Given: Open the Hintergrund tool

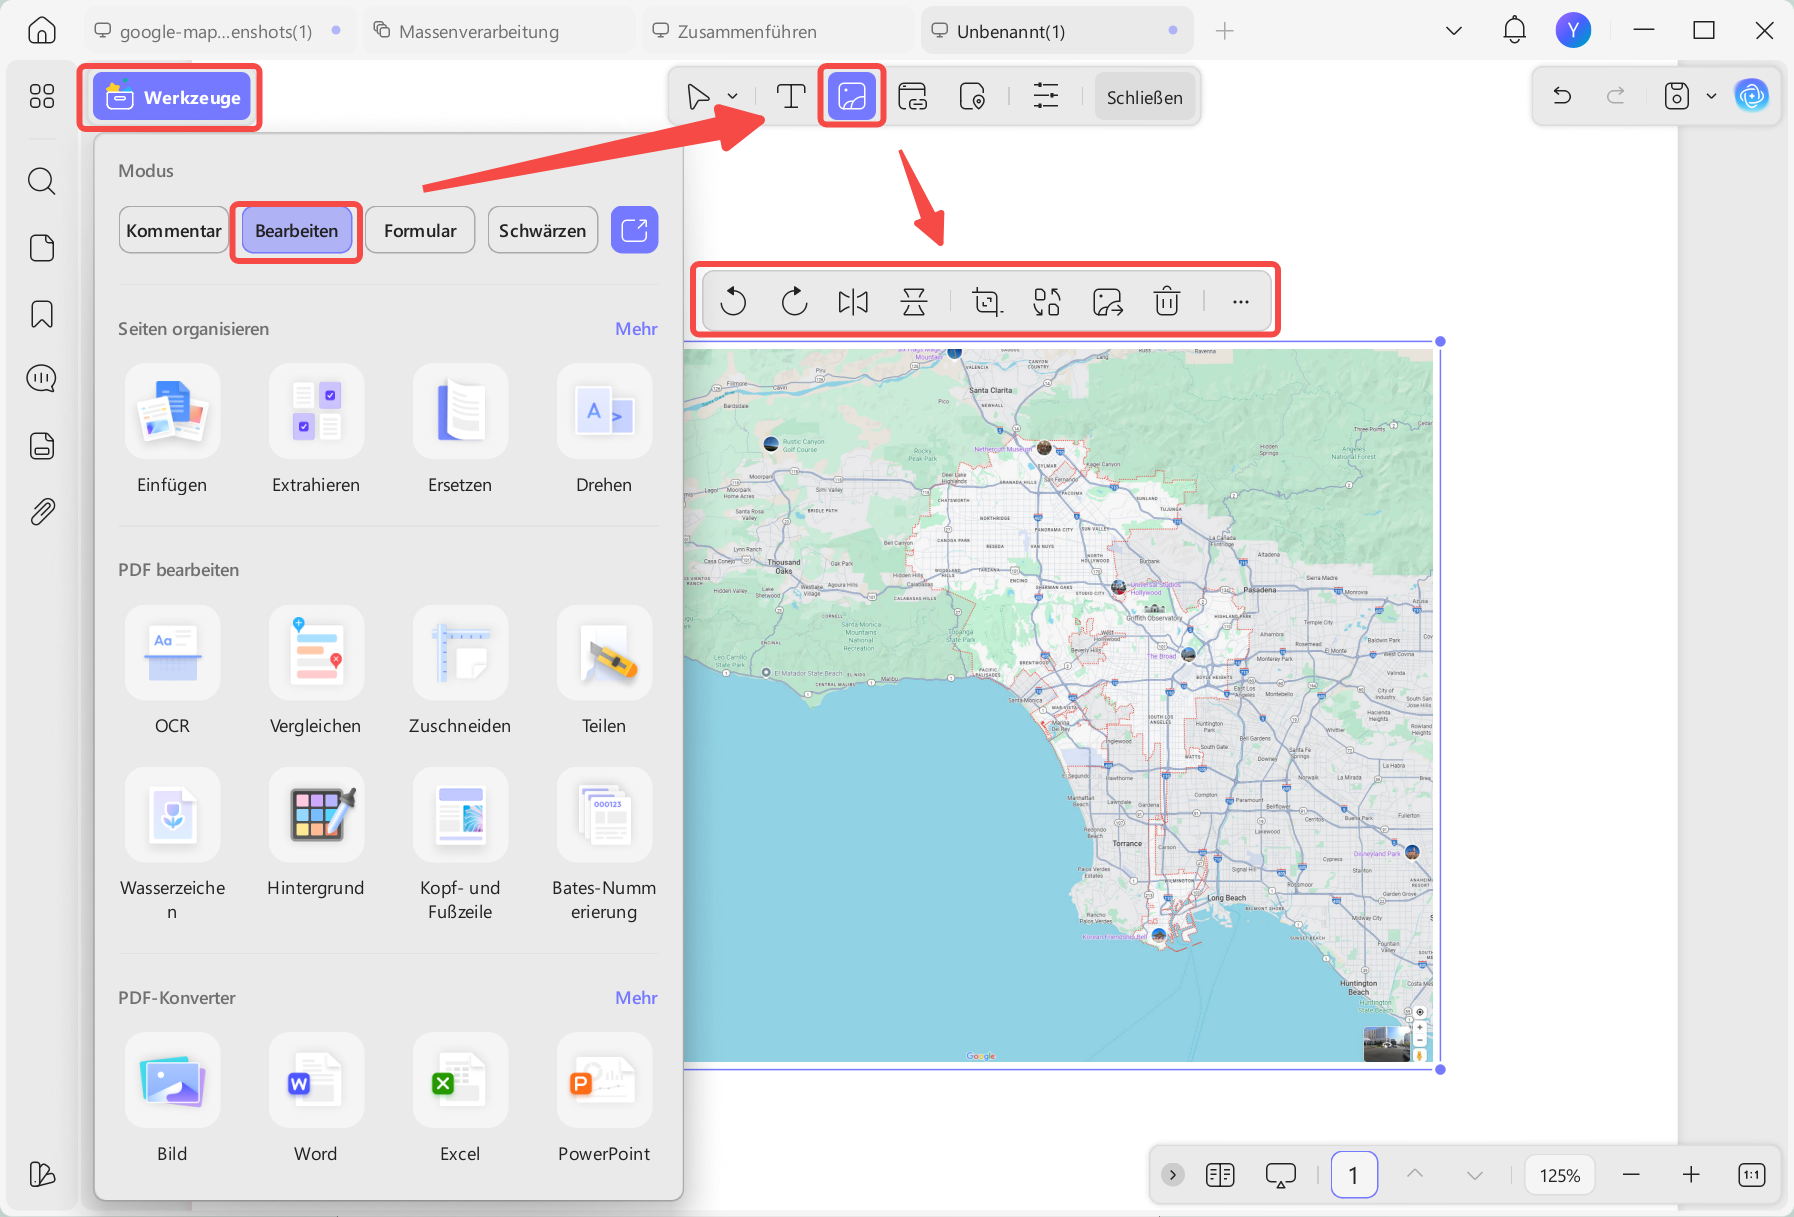Looking at the screenshot, I should pyautogui.click(x=316, y=832).
